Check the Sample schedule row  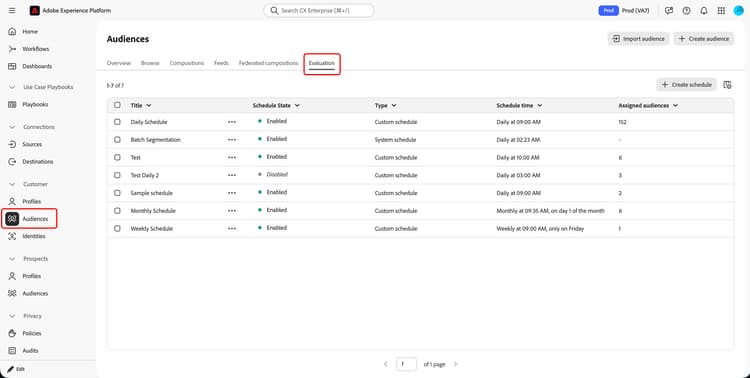pos(117,193)
